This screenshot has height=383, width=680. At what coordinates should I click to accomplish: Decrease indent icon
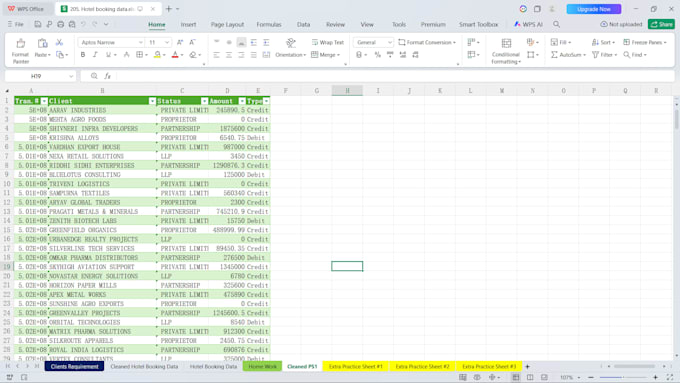[x=254, y=42]
